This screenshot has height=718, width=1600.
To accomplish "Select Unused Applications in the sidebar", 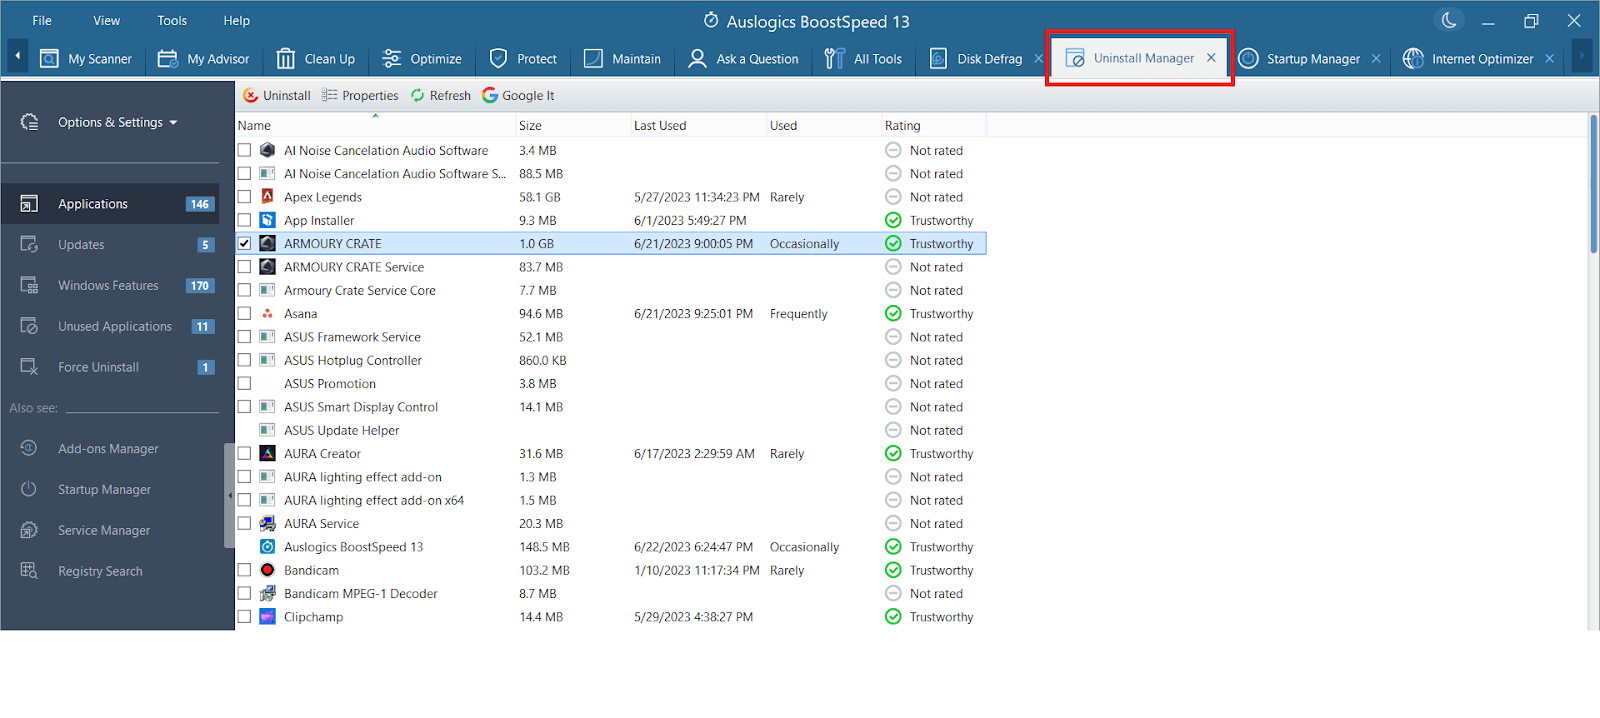I will click(110, 327).
